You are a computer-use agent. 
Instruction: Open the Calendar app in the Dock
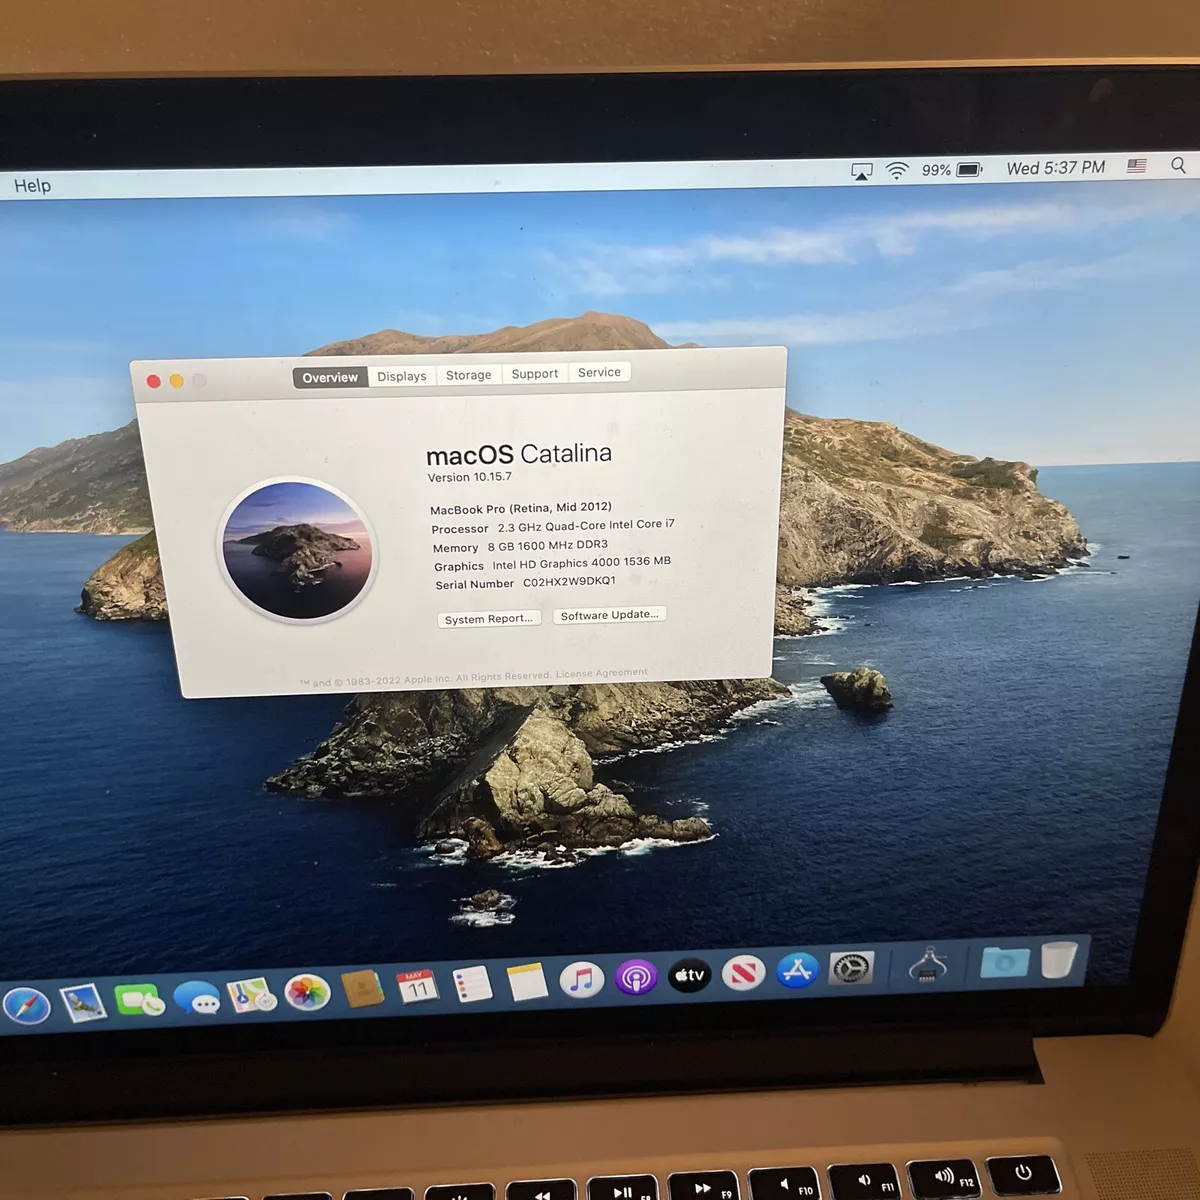coord(417,987)
